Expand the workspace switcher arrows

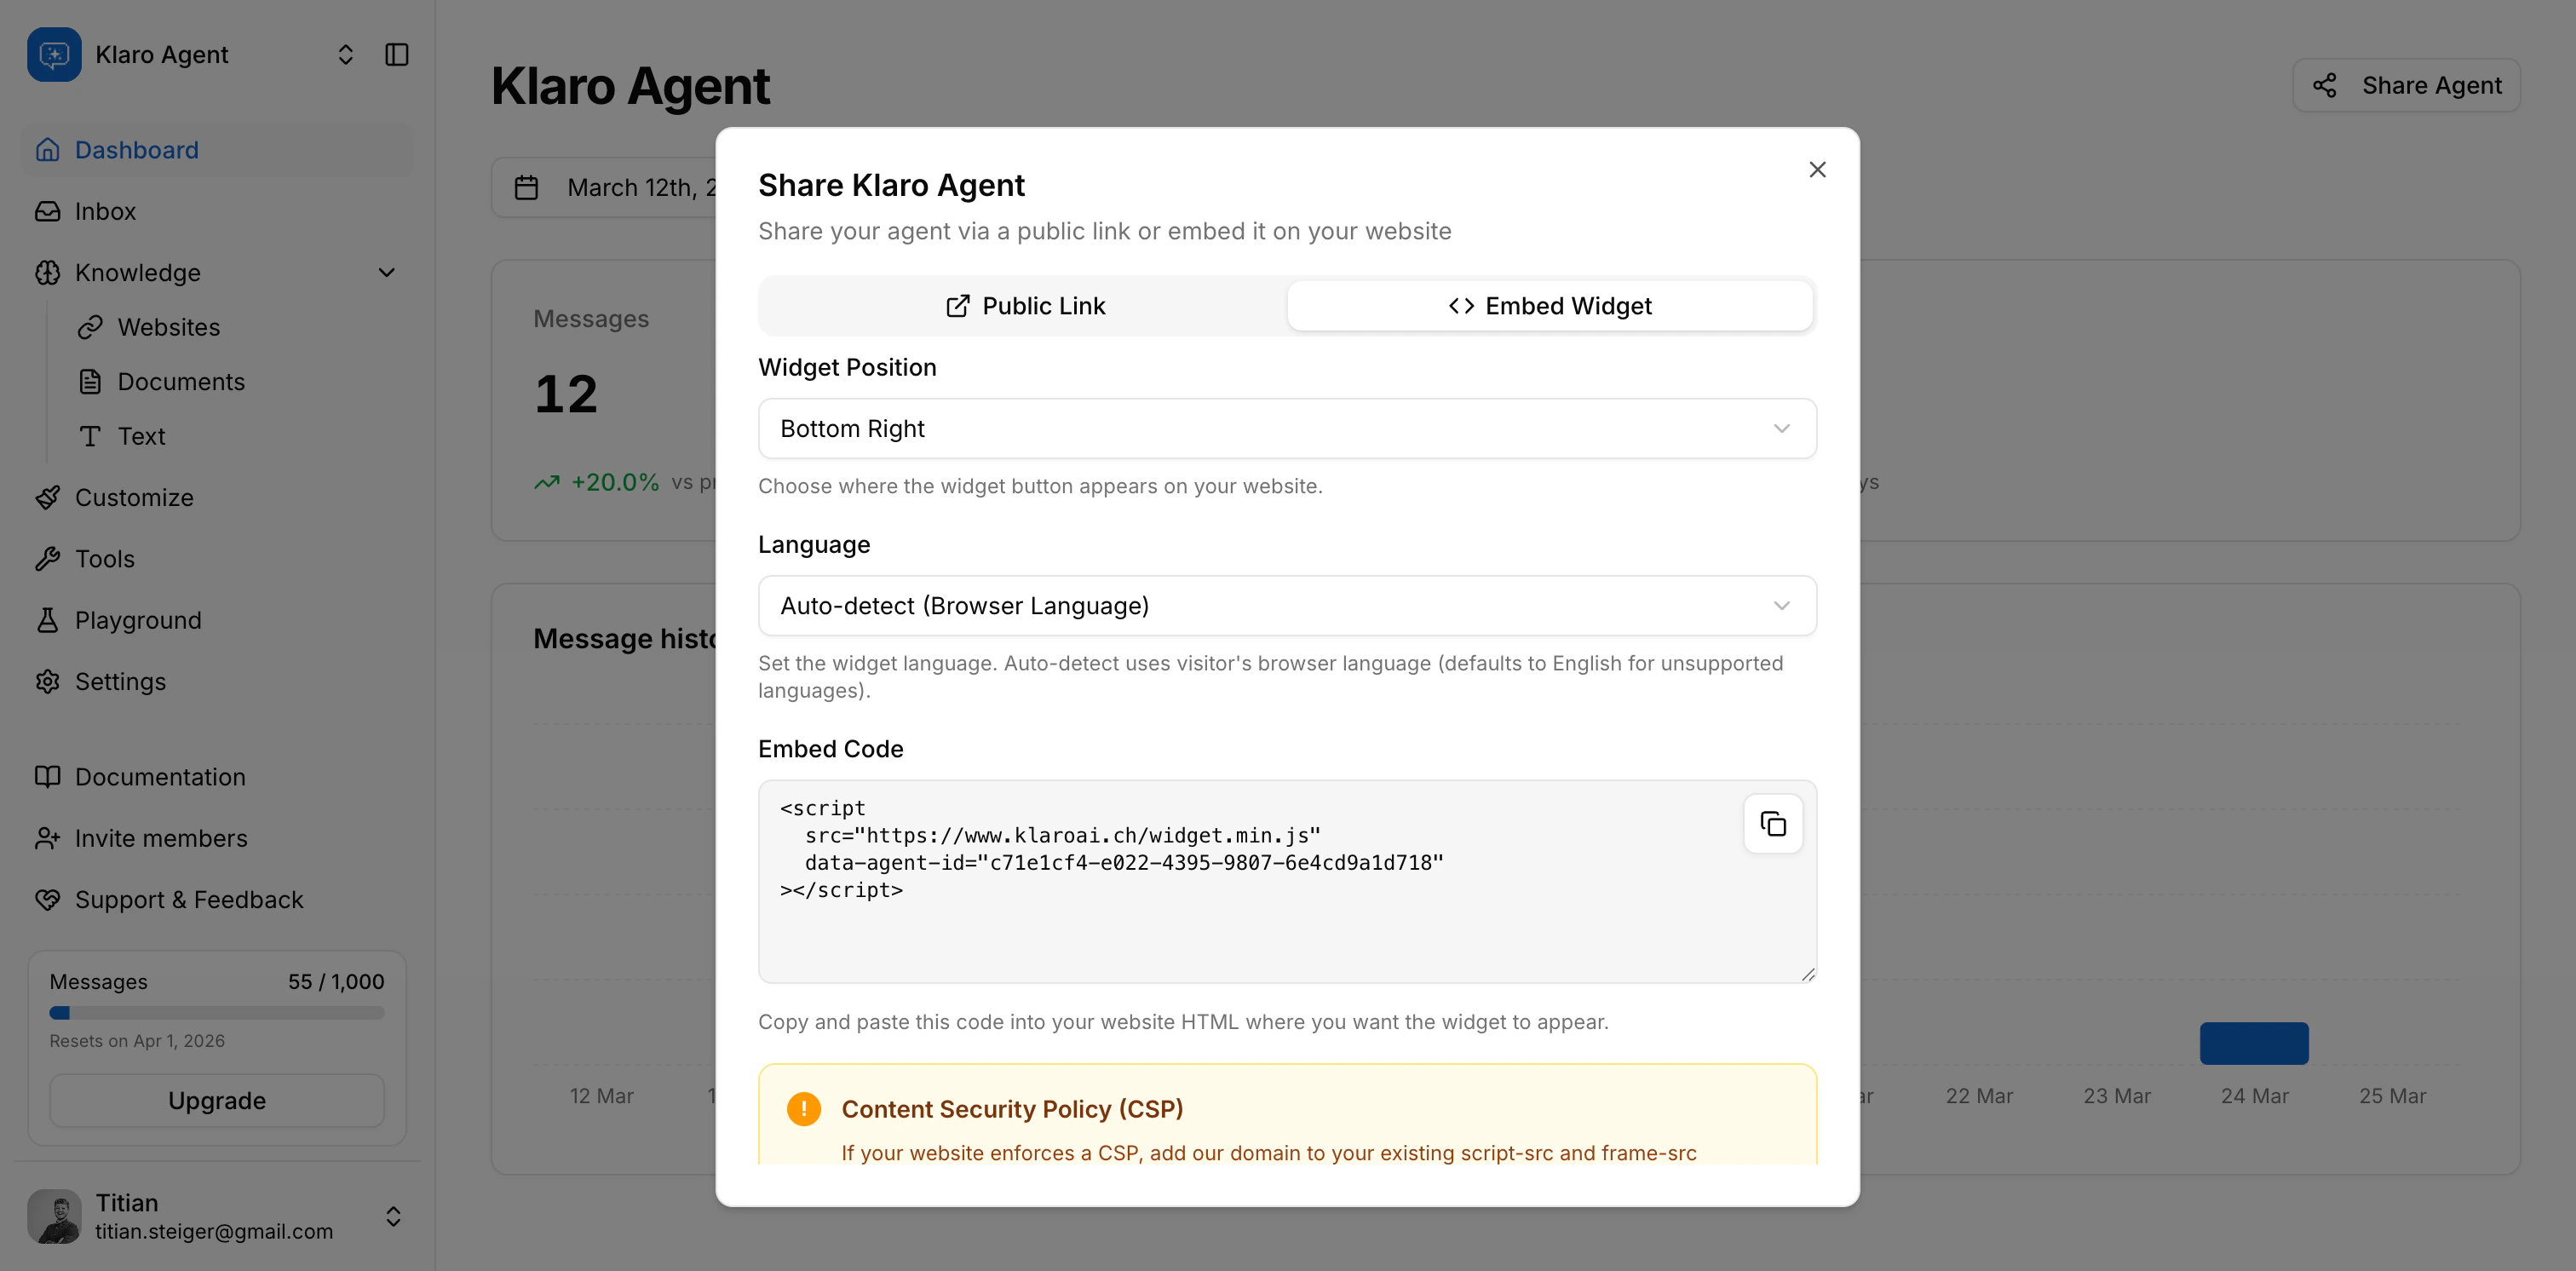[345, 54]
